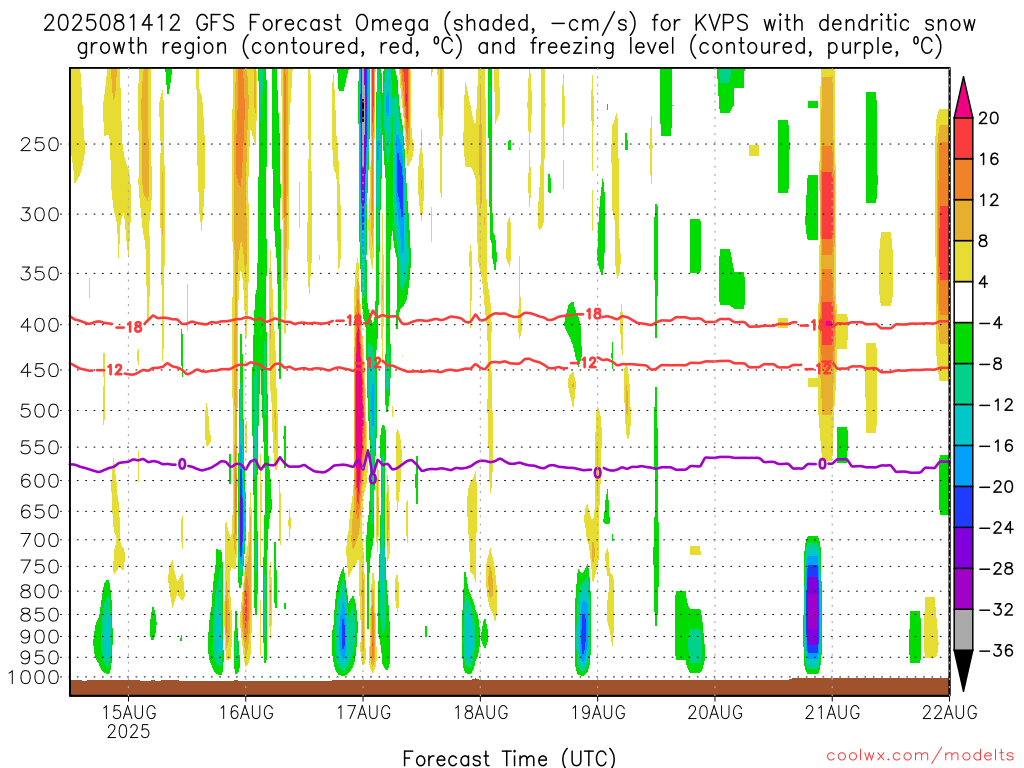Click the red 16-to-20 colorbar segment
1024x768 pixels.
click(963, 138)
